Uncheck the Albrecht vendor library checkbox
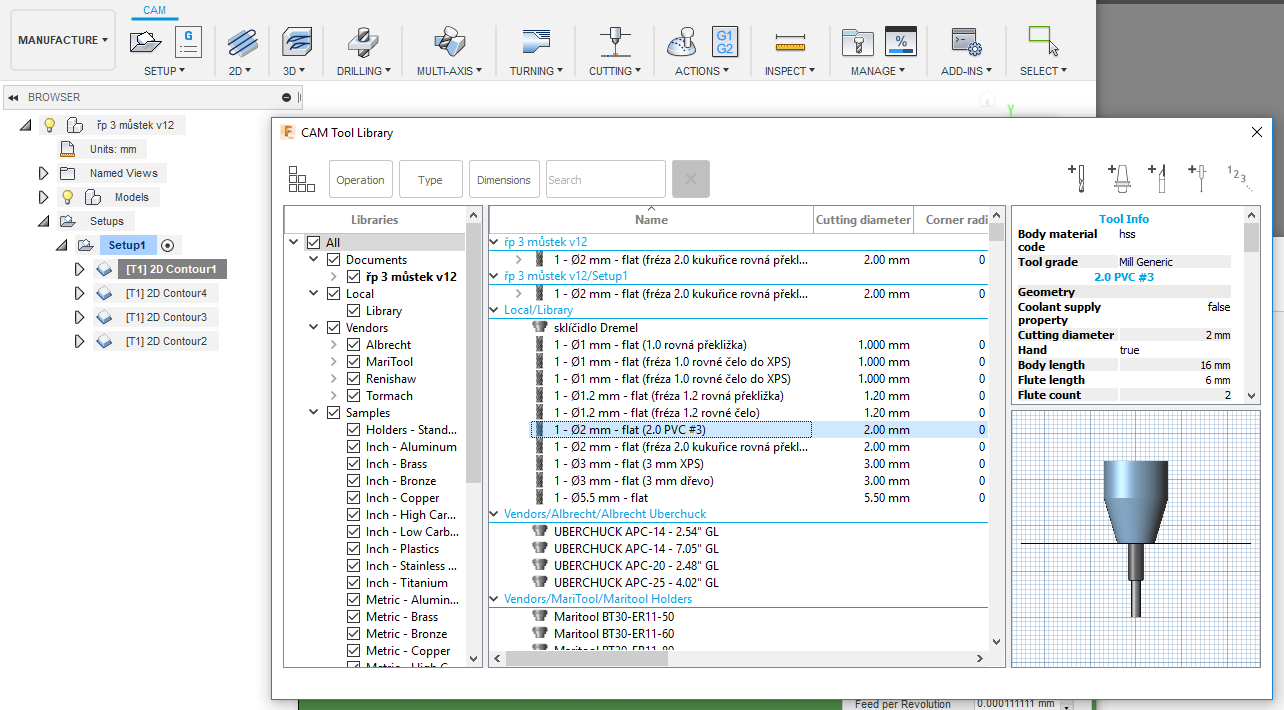 (x=354, y=345)
